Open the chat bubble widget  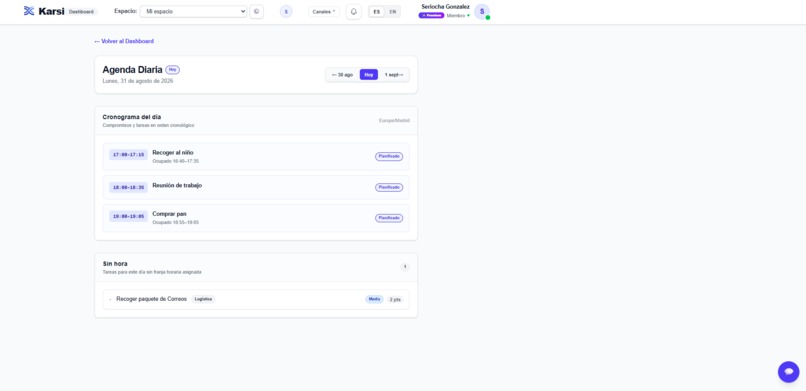coord(788,371)
